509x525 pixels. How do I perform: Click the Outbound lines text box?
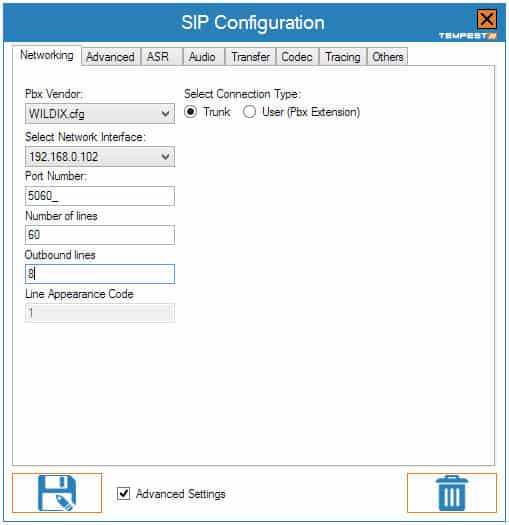100,274
